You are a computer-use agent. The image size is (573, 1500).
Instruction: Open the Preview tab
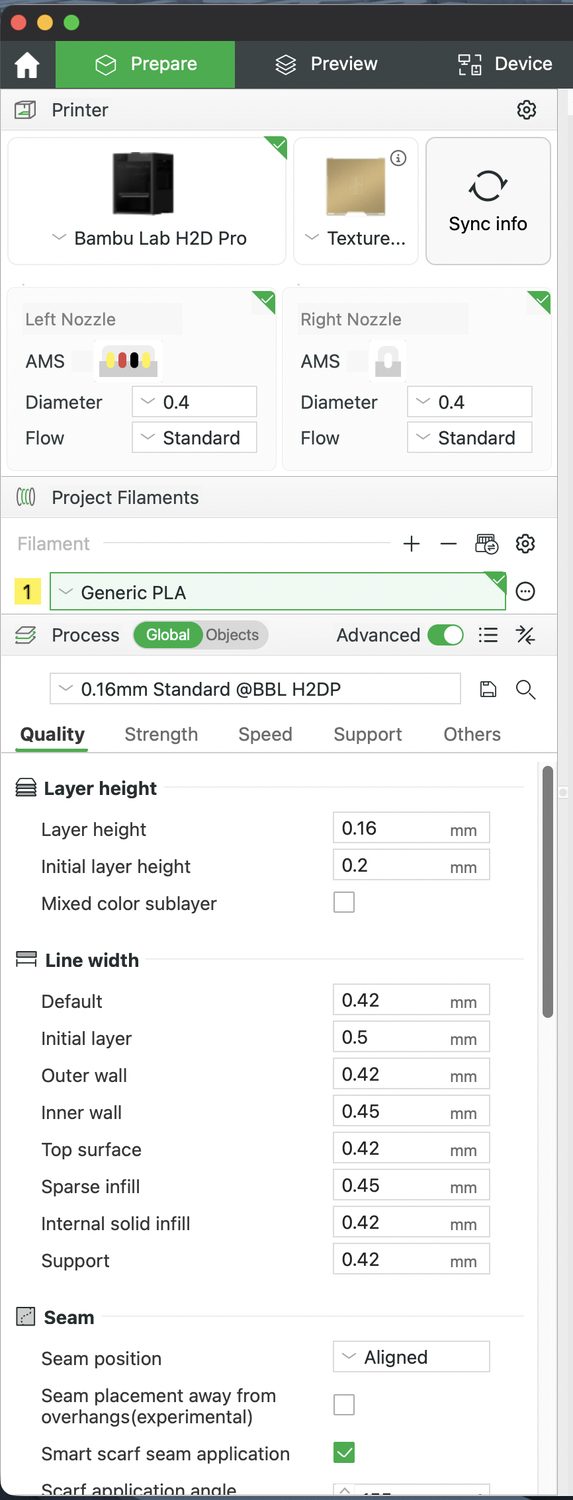click(x=326, y=64)
